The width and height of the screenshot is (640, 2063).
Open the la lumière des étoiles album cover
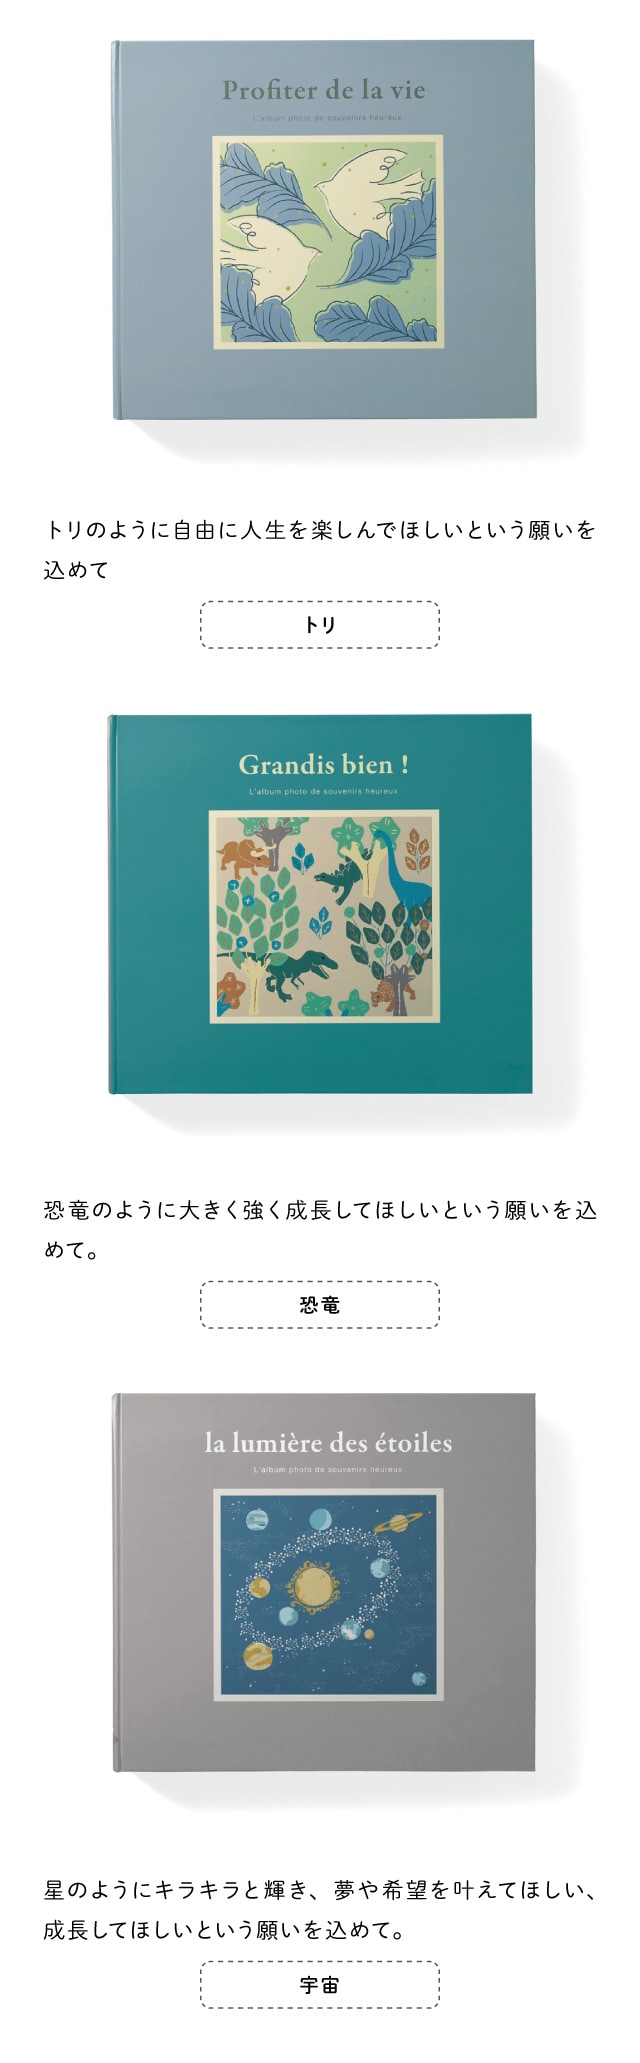coord(324,1583)
